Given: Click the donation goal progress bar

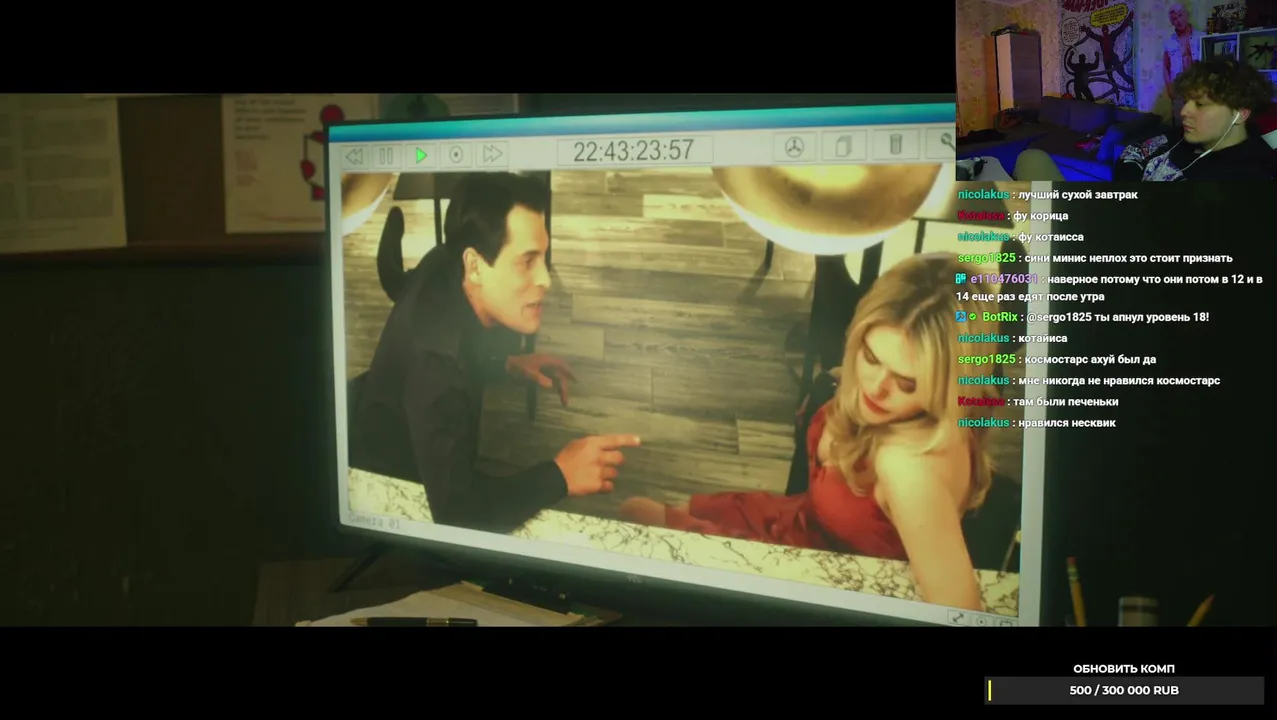Looking at the screenshot, I should click(1124, 690).
